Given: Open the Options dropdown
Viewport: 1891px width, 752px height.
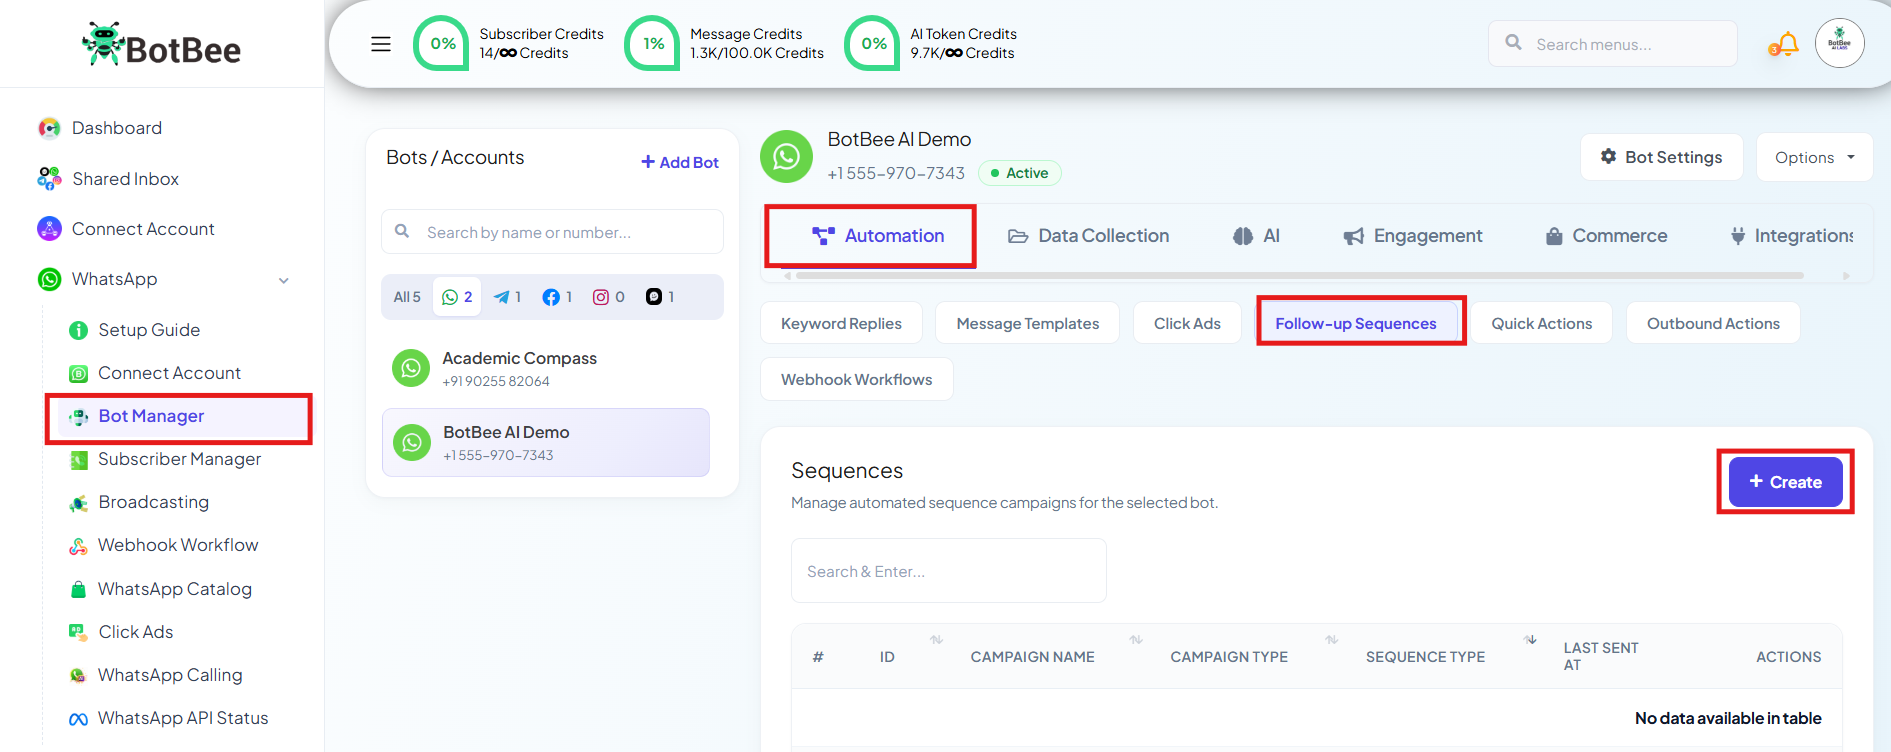Looking at the screenshot, I should [1814, 157].
